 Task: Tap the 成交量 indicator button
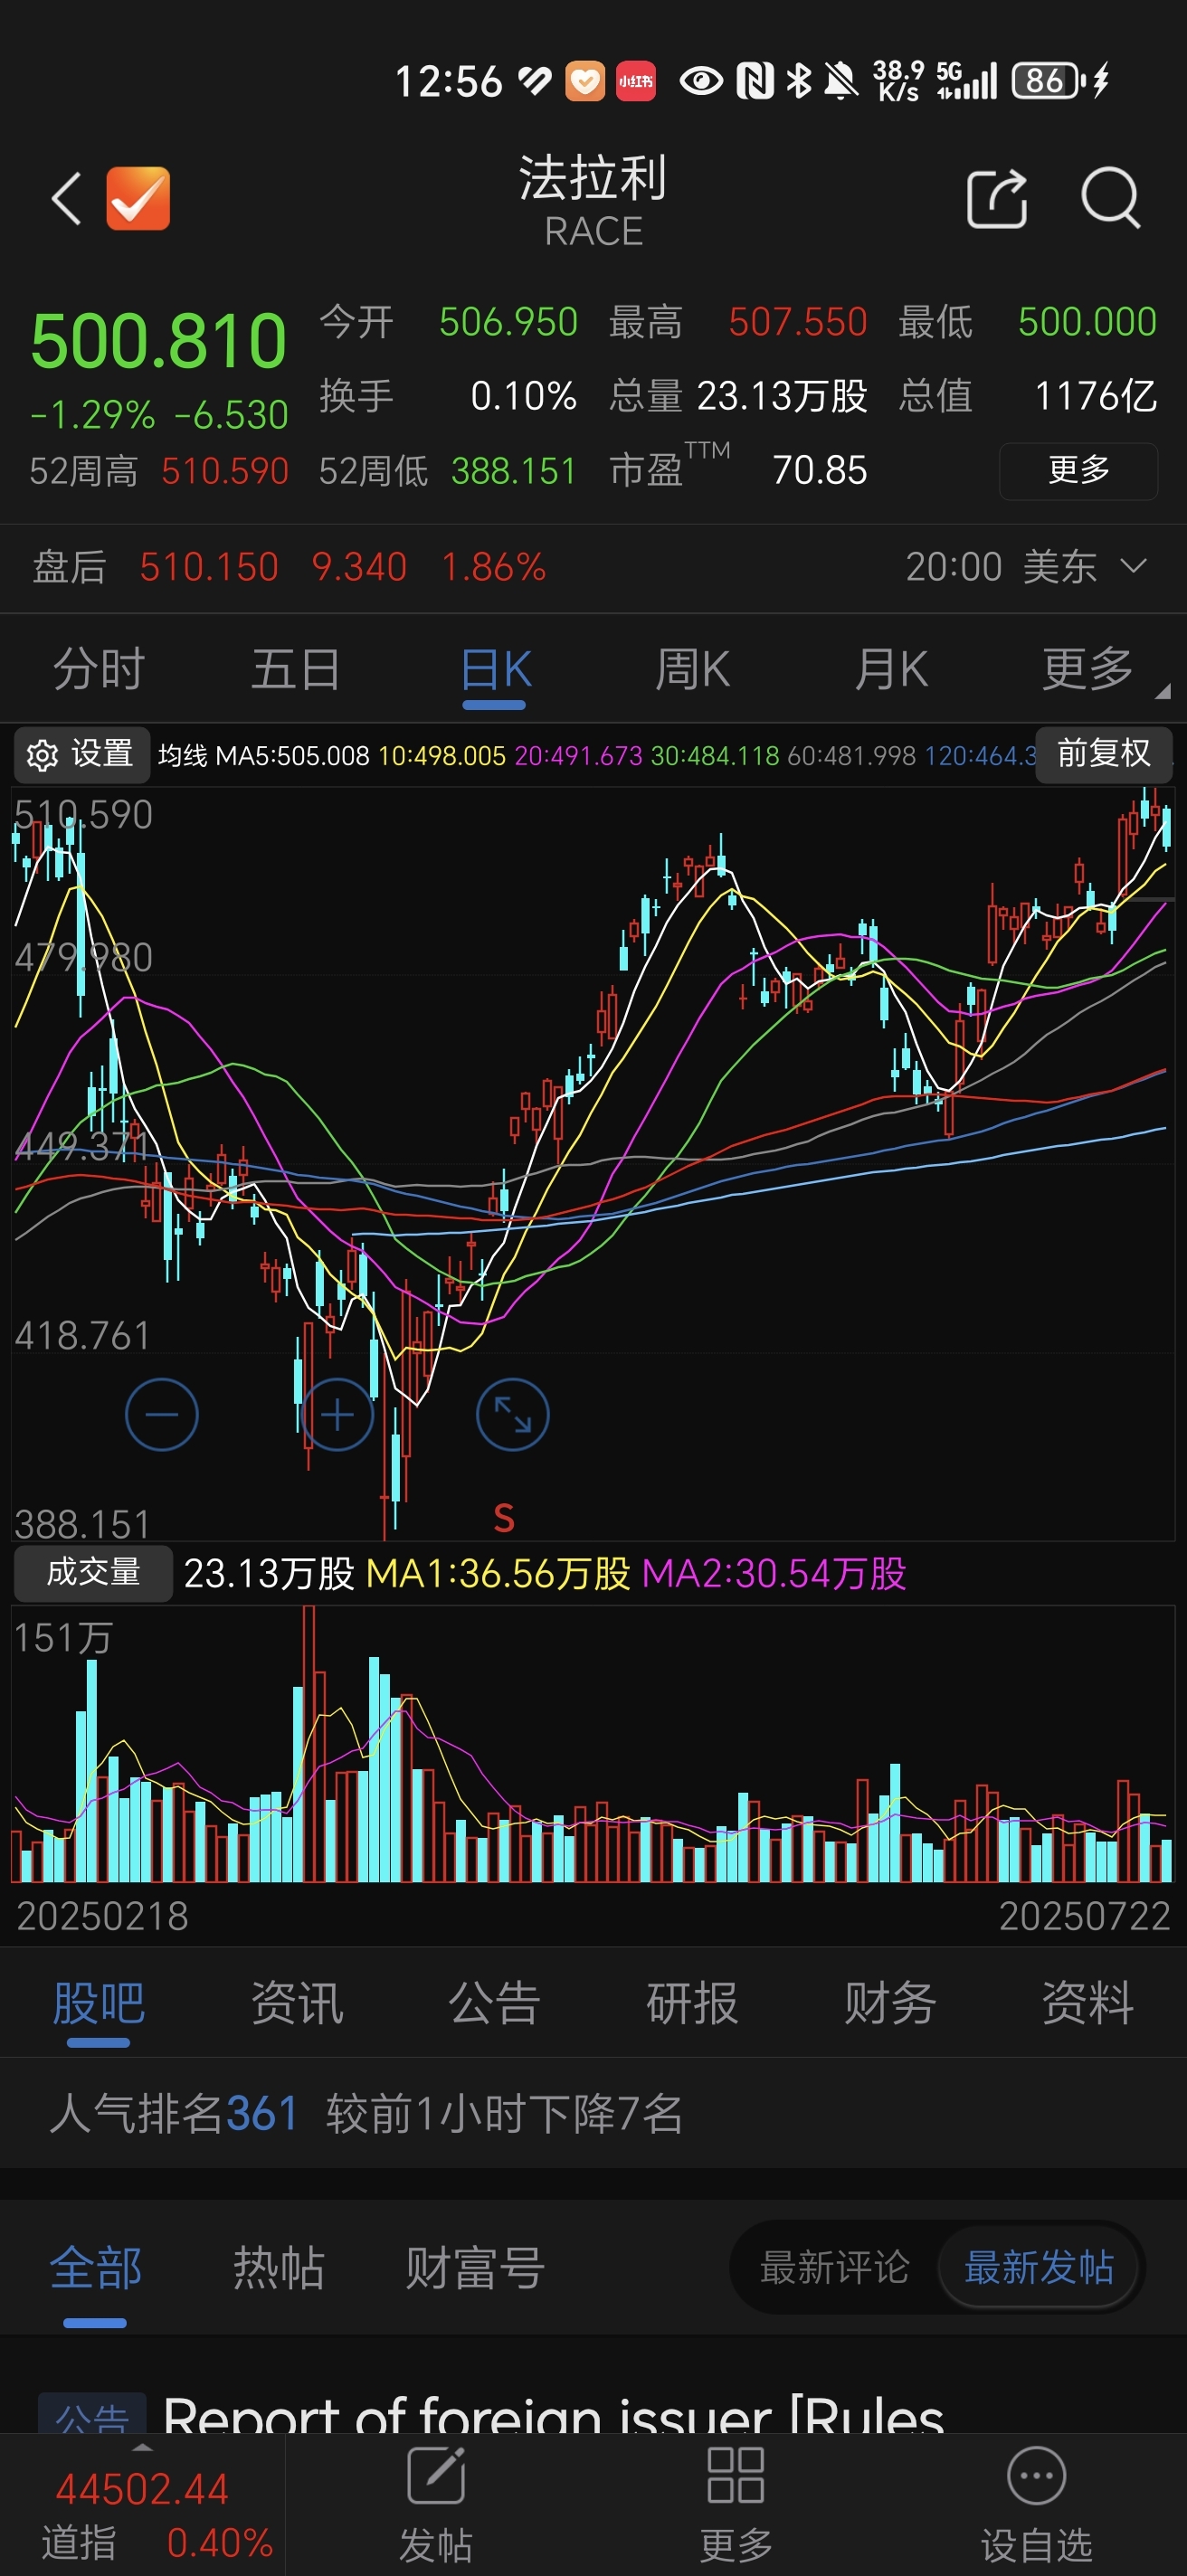click(93, 1573)
